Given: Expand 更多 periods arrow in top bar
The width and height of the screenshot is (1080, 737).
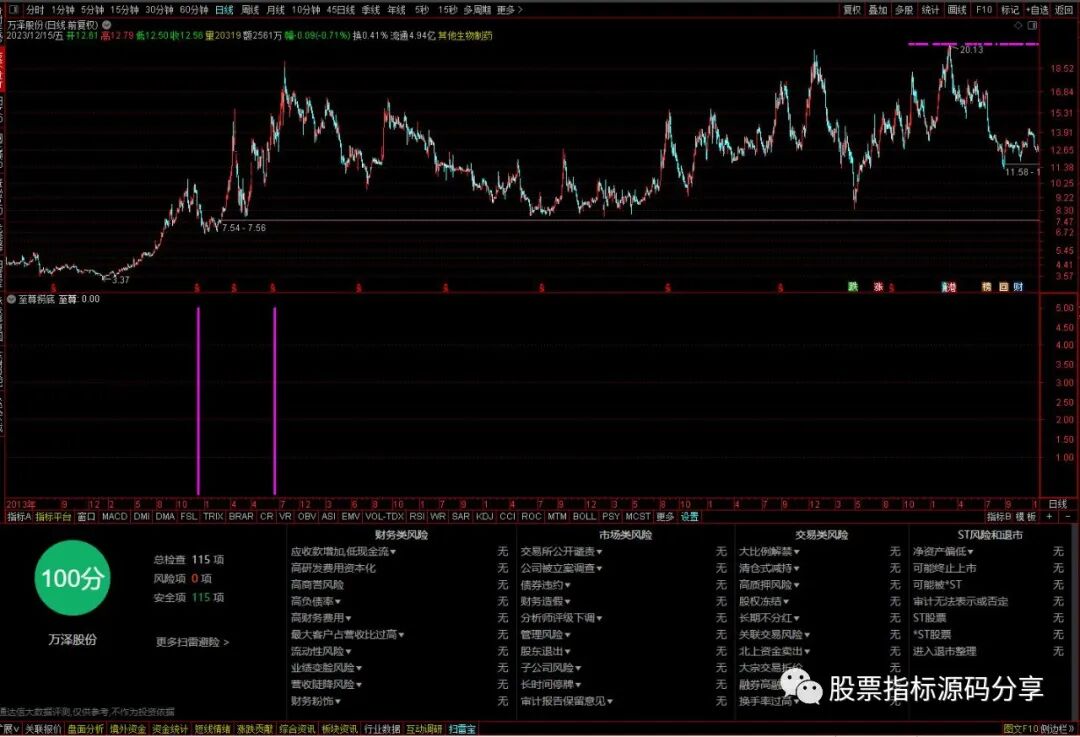Looking at the screenshot, I should [x=510, y=10].
